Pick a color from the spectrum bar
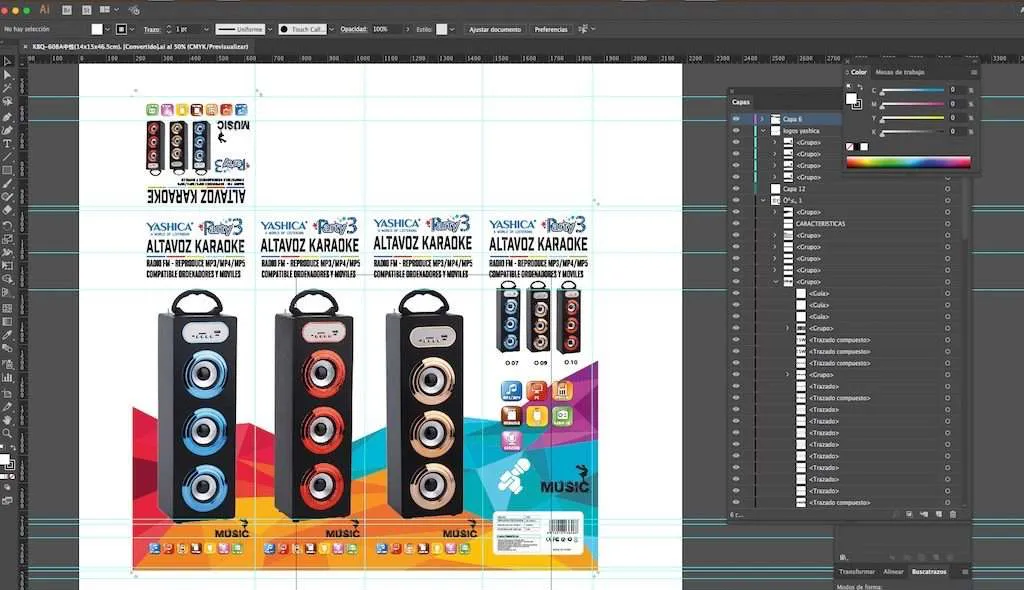The height and width of the screenshot is (590, 1024). coord(908,163)
